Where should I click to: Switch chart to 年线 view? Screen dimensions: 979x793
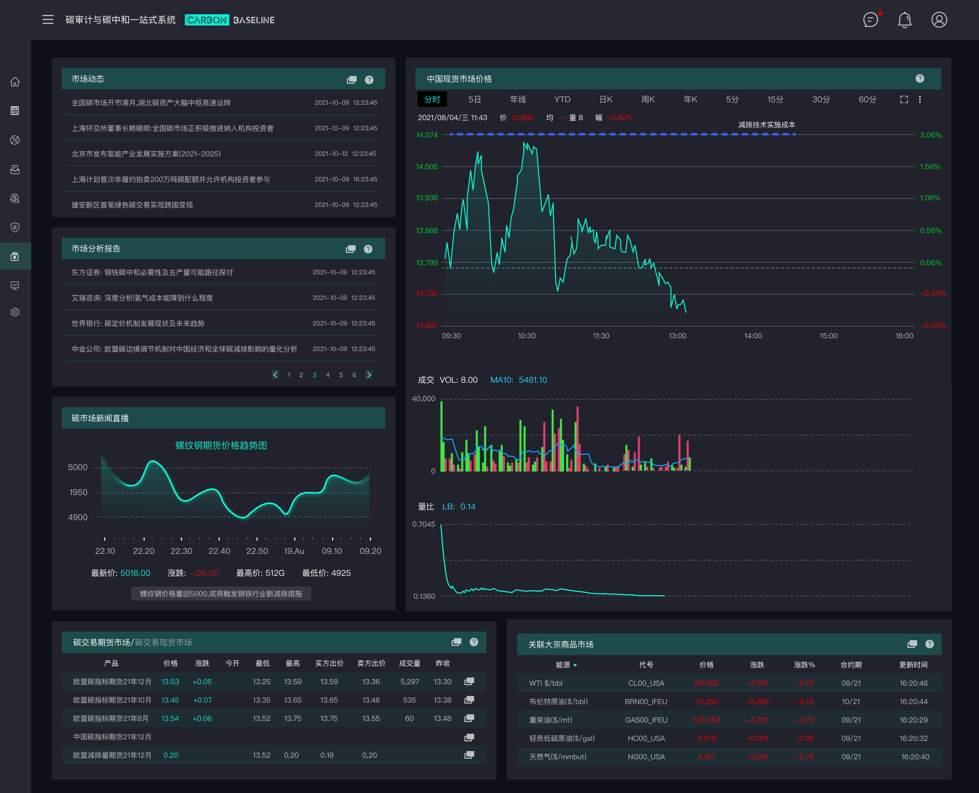click(x=518, y=99)
